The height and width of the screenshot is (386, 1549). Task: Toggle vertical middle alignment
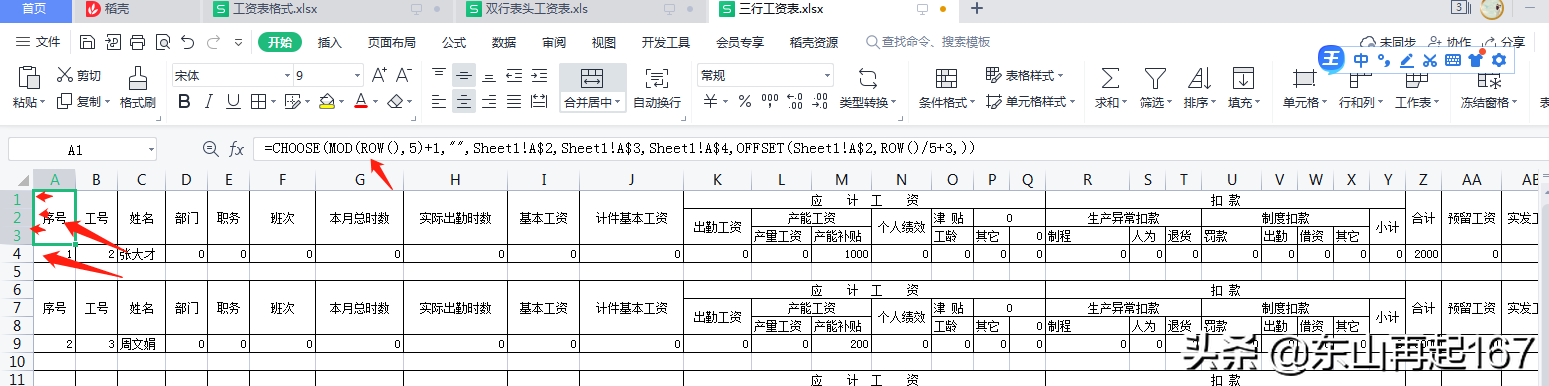464,75
